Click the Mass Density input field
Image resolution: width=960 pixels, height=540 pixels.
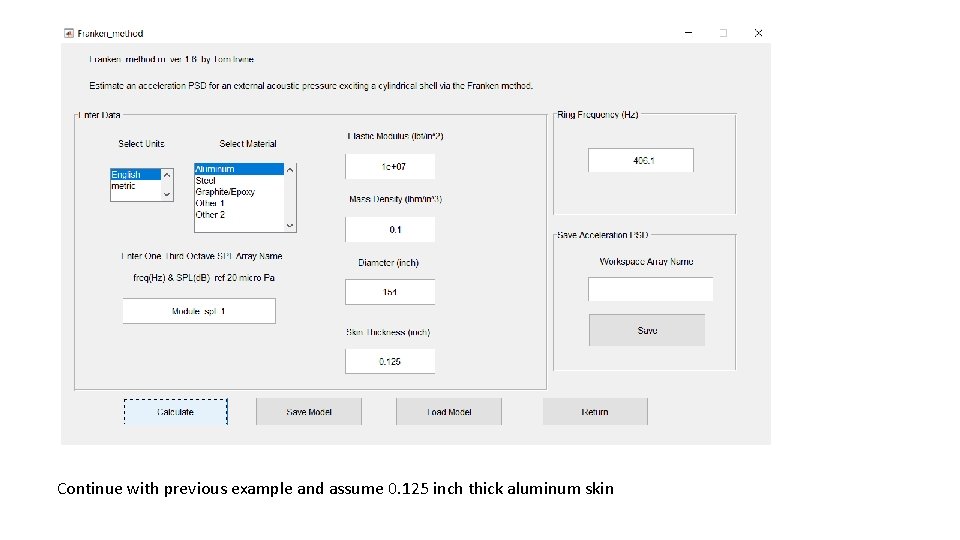[390, 230]
